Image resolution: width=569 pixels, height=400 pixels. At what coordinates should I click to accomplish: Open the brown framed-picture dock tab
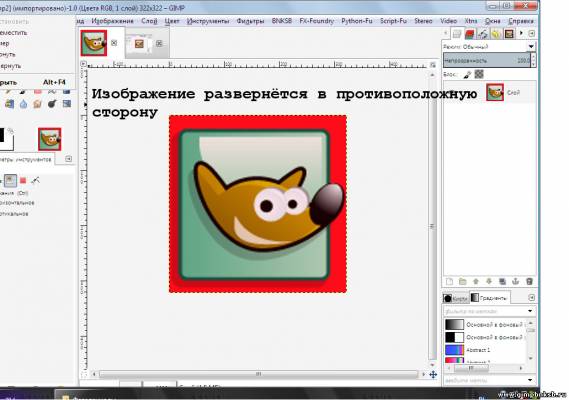pyautogui.click(x=509, y=34)
